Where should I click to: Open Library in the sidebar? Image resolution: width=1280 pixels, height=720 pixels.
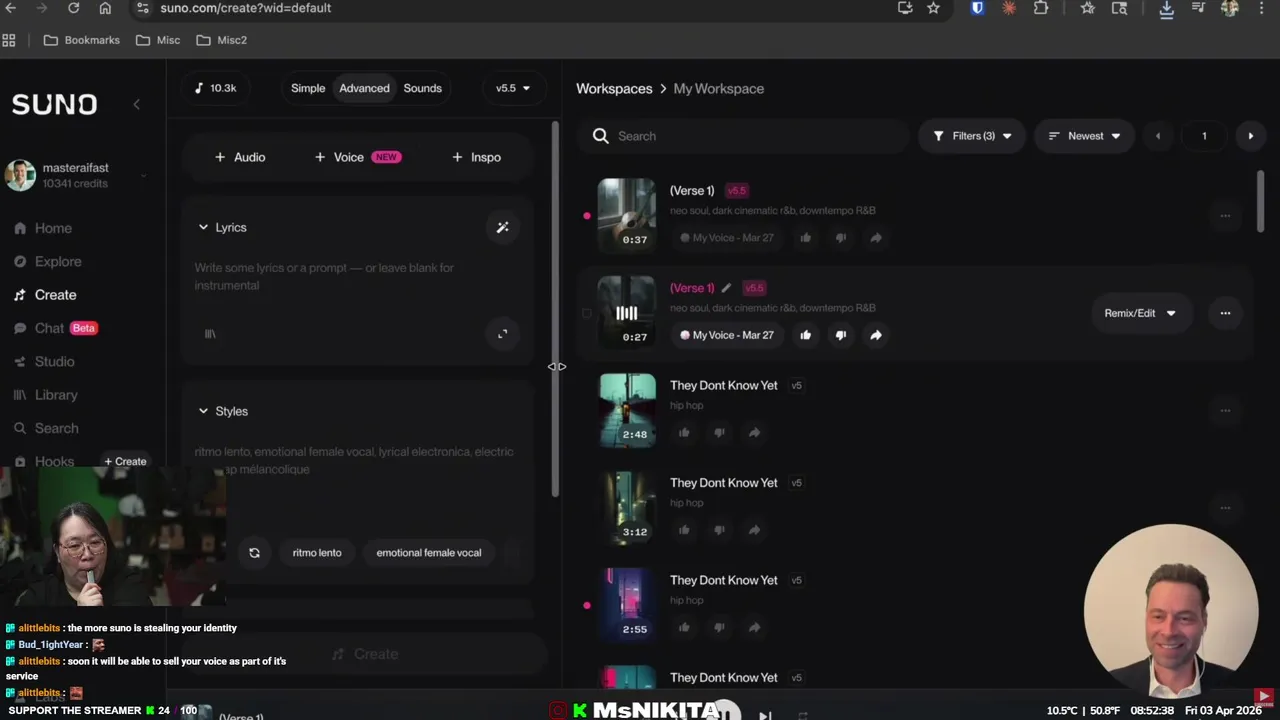coord(45,395)
